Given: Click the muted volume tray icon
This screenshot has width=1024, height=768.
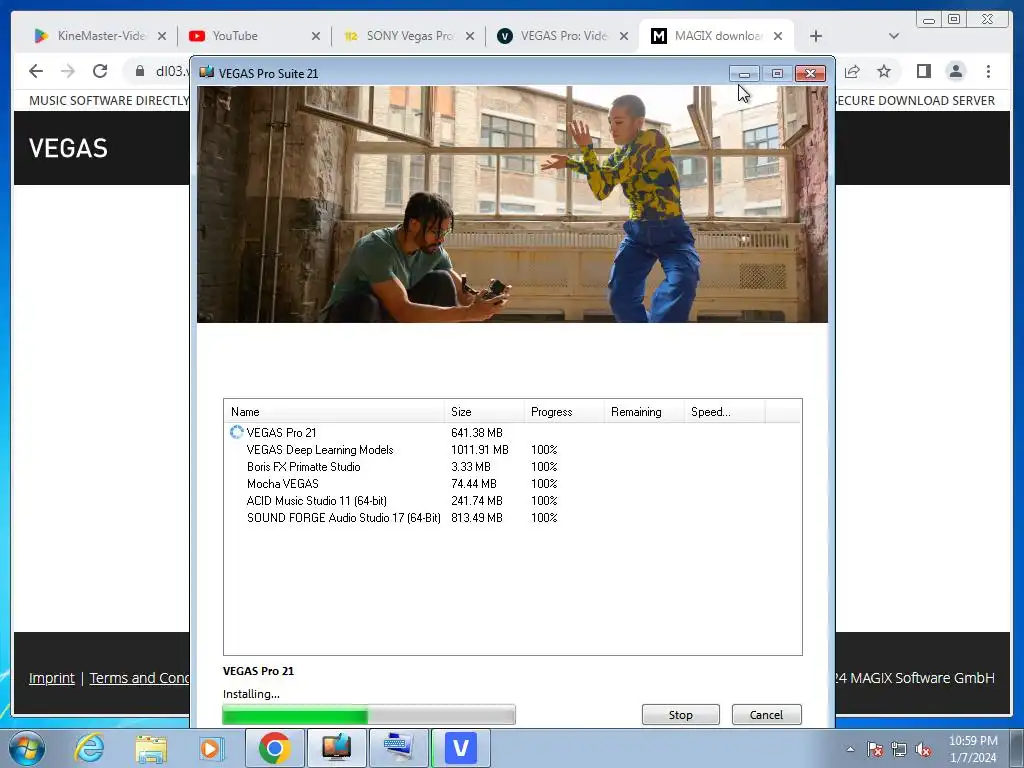Looking at the screenshot, I should (x=923, y=749).
